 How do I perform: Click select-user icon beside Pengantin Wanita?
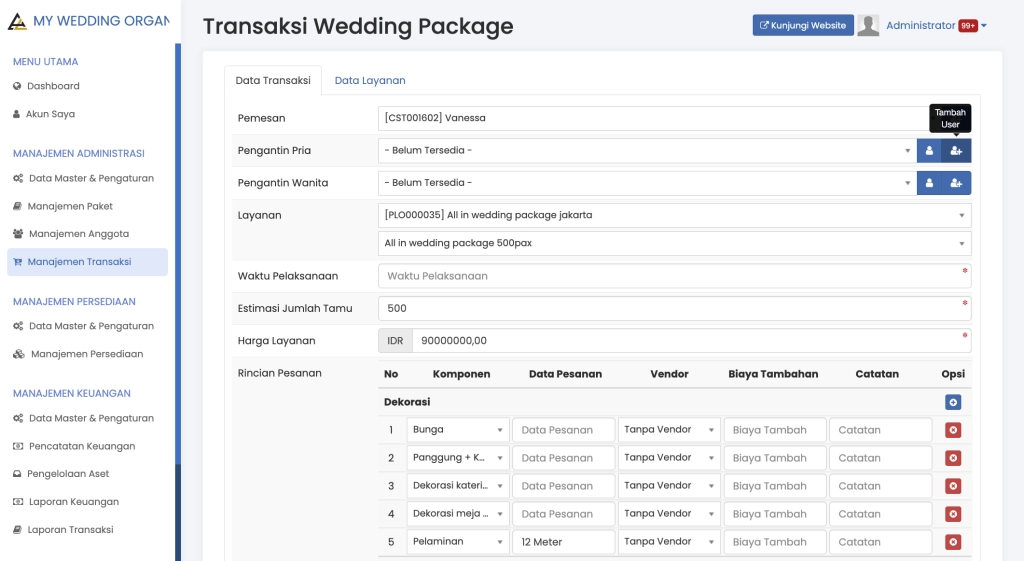pyautogui.click(x=929, y=183)
